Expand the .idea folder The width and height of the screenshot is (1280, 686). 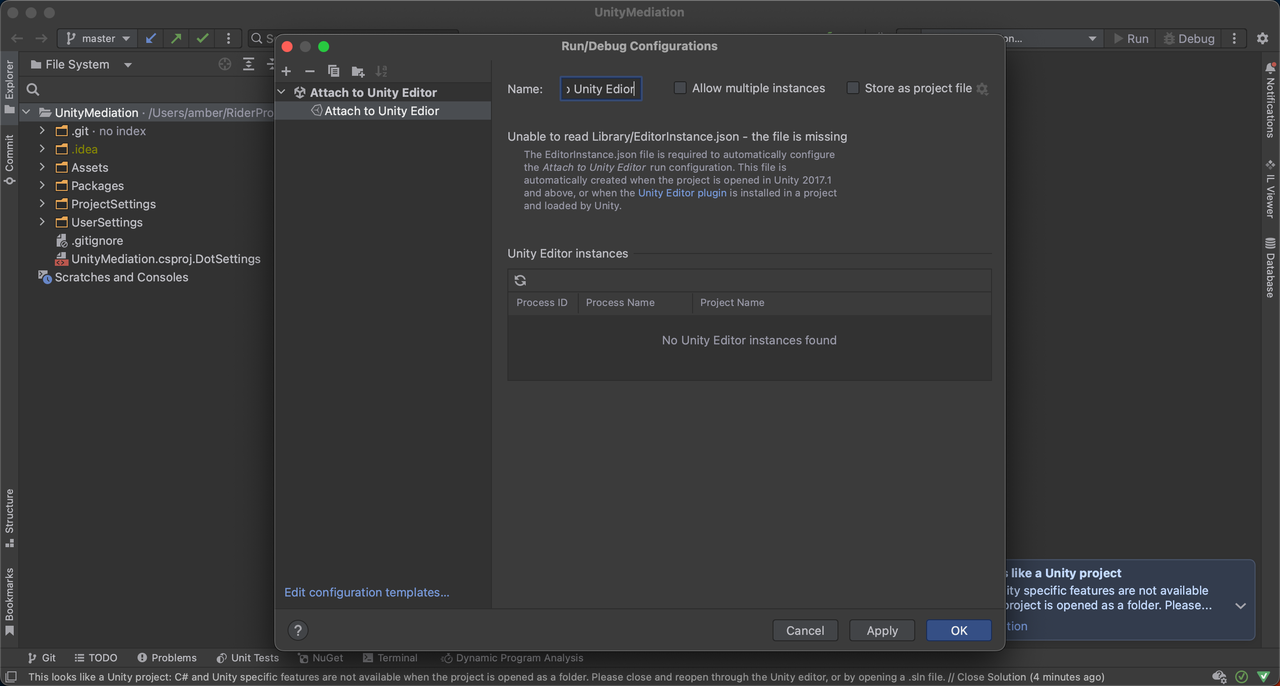click(42, 149)
